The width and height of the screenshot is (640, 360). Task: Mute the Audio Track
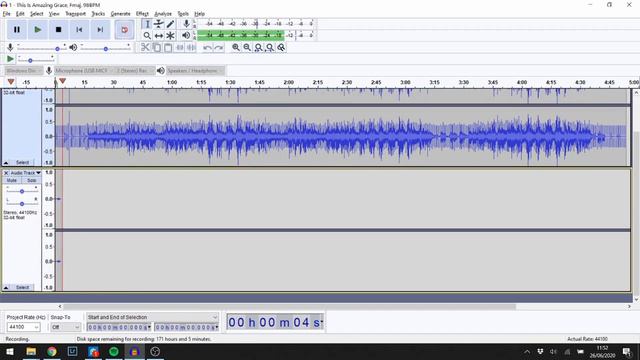point(12,180)
